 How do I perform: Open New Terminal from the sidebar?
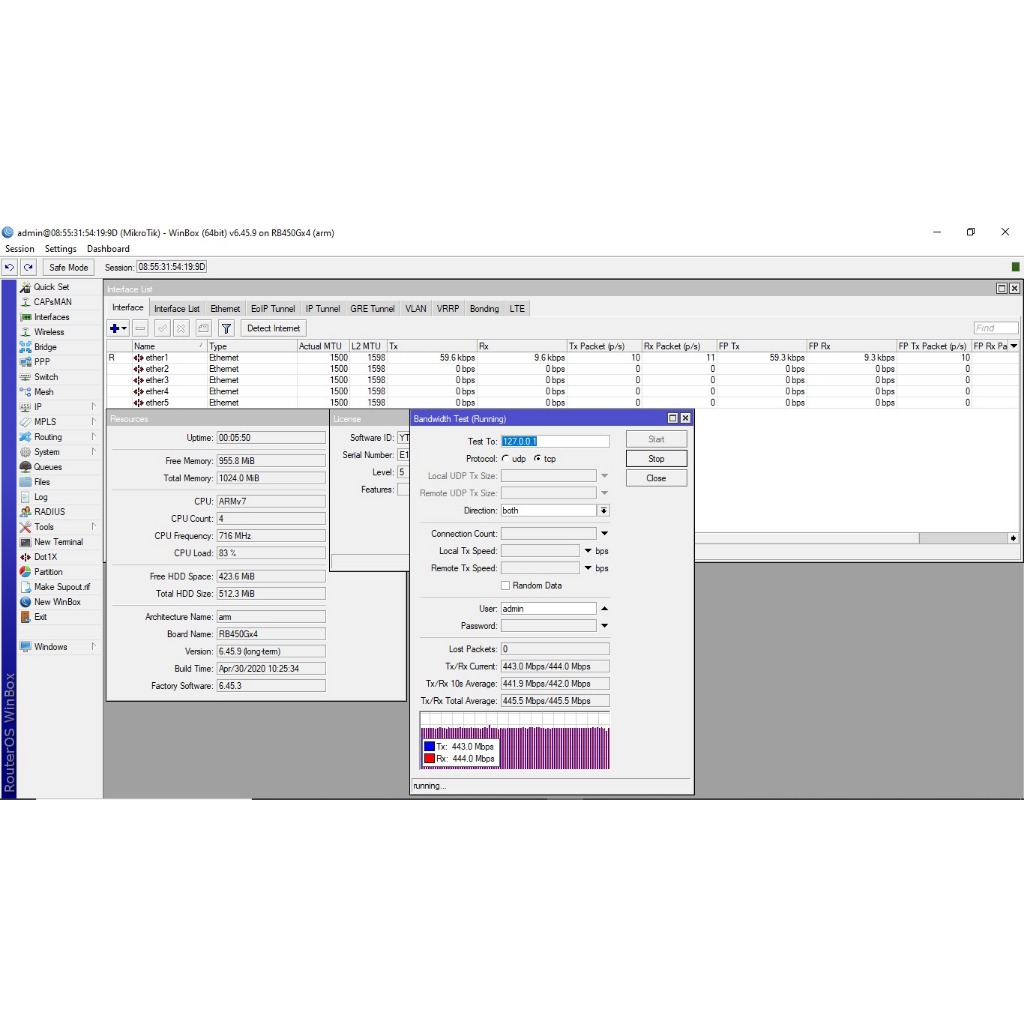point(58,542)
